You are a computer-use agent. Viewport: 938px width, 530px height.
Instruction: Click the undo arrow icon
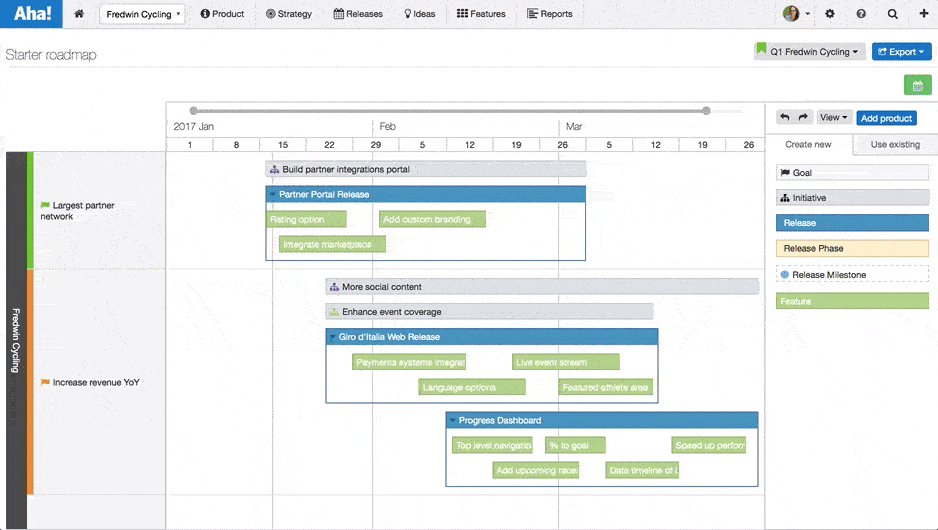[x=785, y=117]
